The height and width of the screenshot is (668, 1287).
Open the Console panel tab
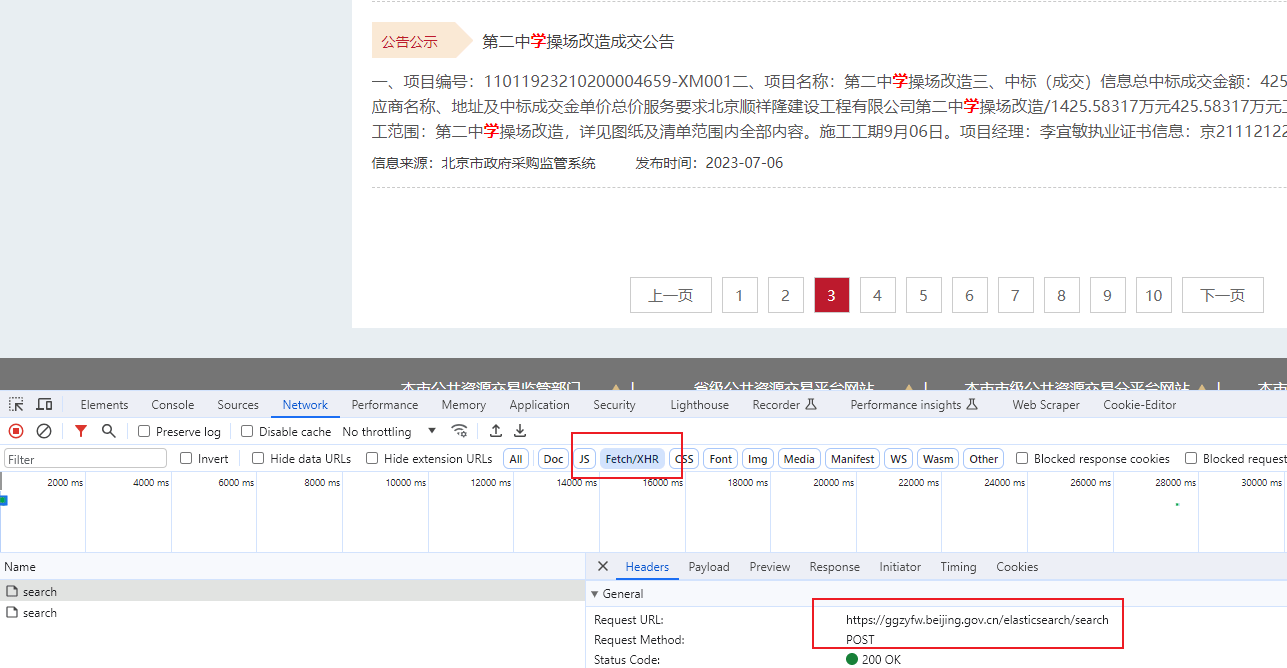[173, 405]
